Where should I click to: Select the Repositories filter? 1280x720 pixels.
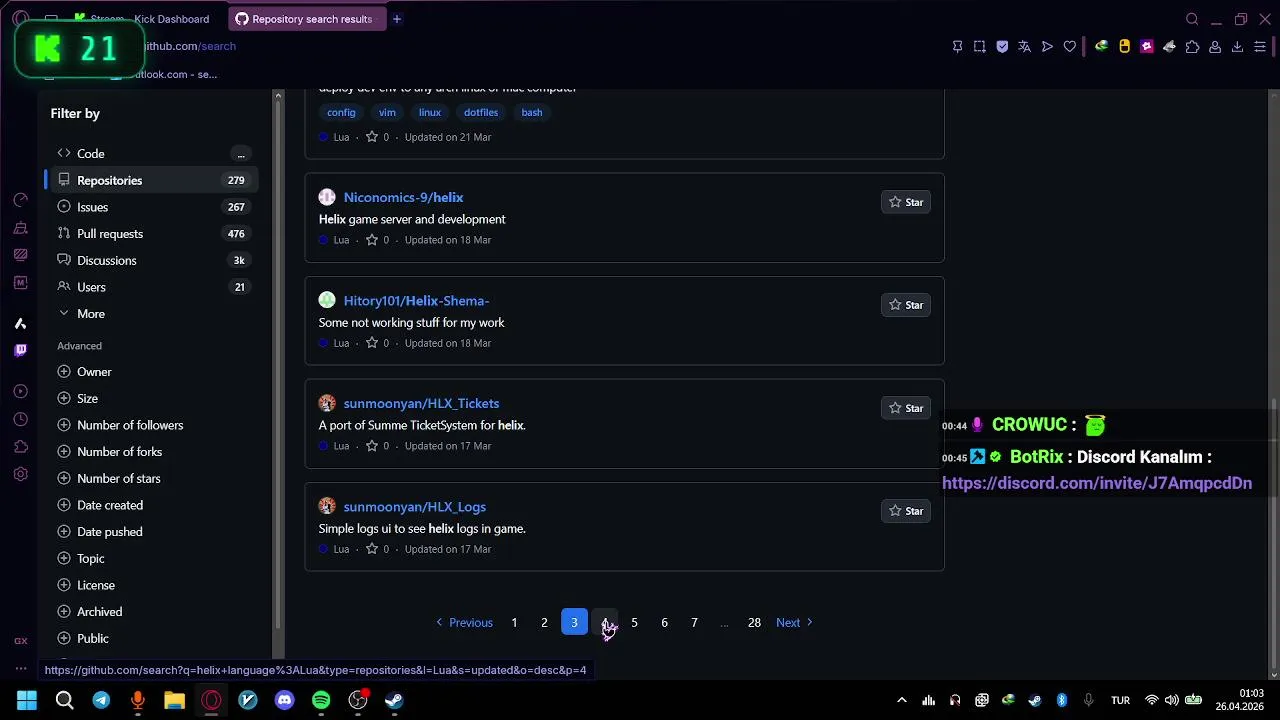coord(152,180)
